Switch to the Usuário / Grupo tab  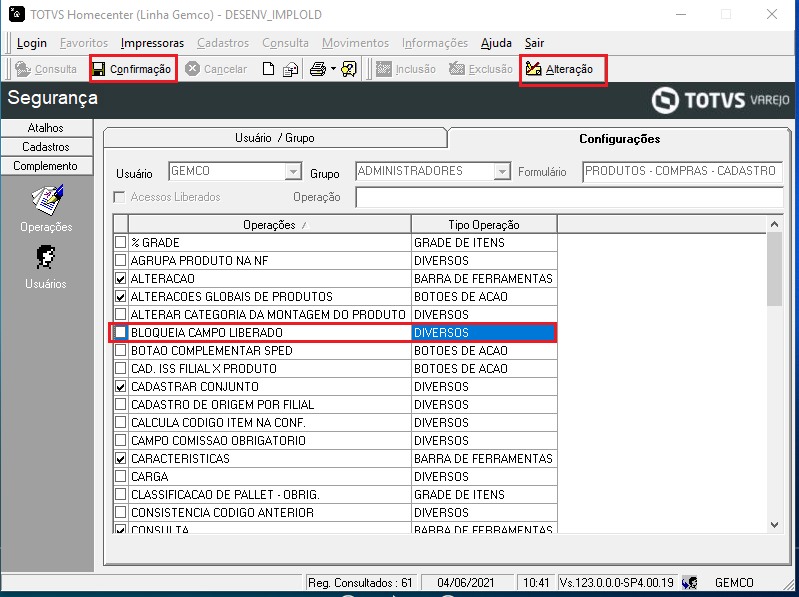[275, 138]
